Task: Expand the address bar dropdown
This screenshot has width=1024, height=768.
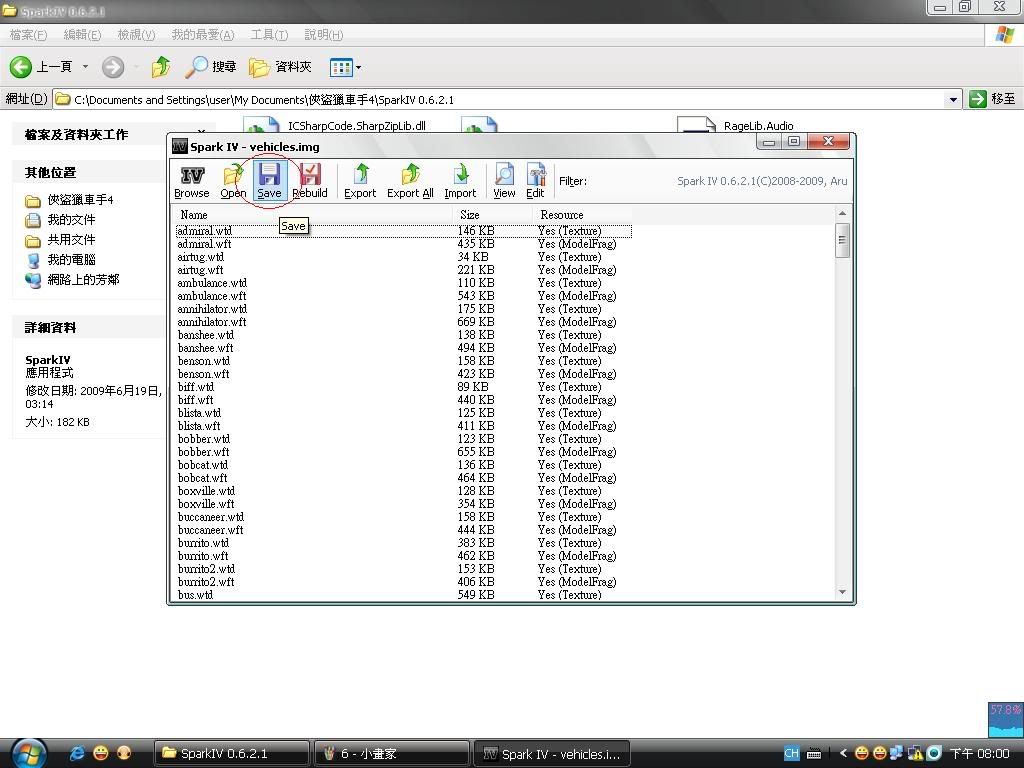Action: pos(953,99)
